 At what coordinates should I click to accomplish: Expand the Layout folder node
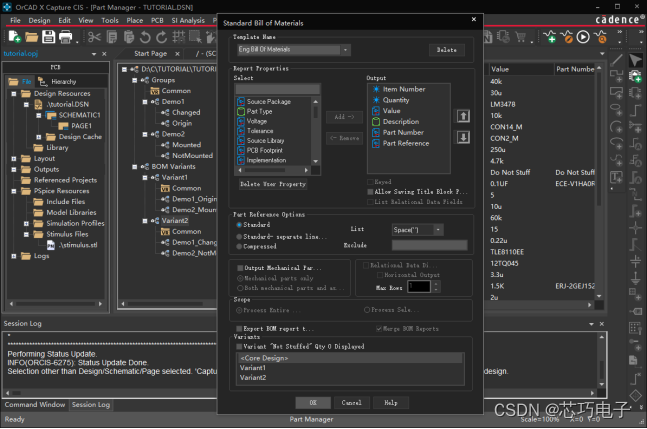point(14,158)
